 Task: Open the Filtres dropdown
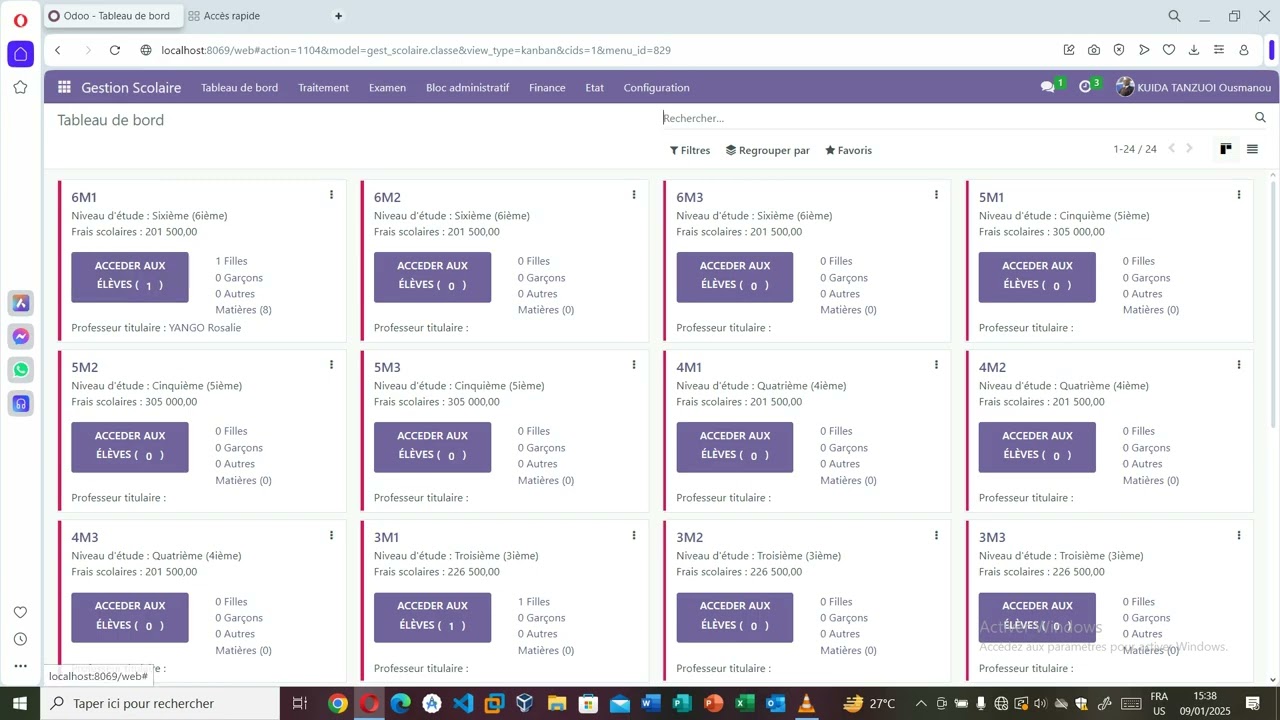click(690, 150)
